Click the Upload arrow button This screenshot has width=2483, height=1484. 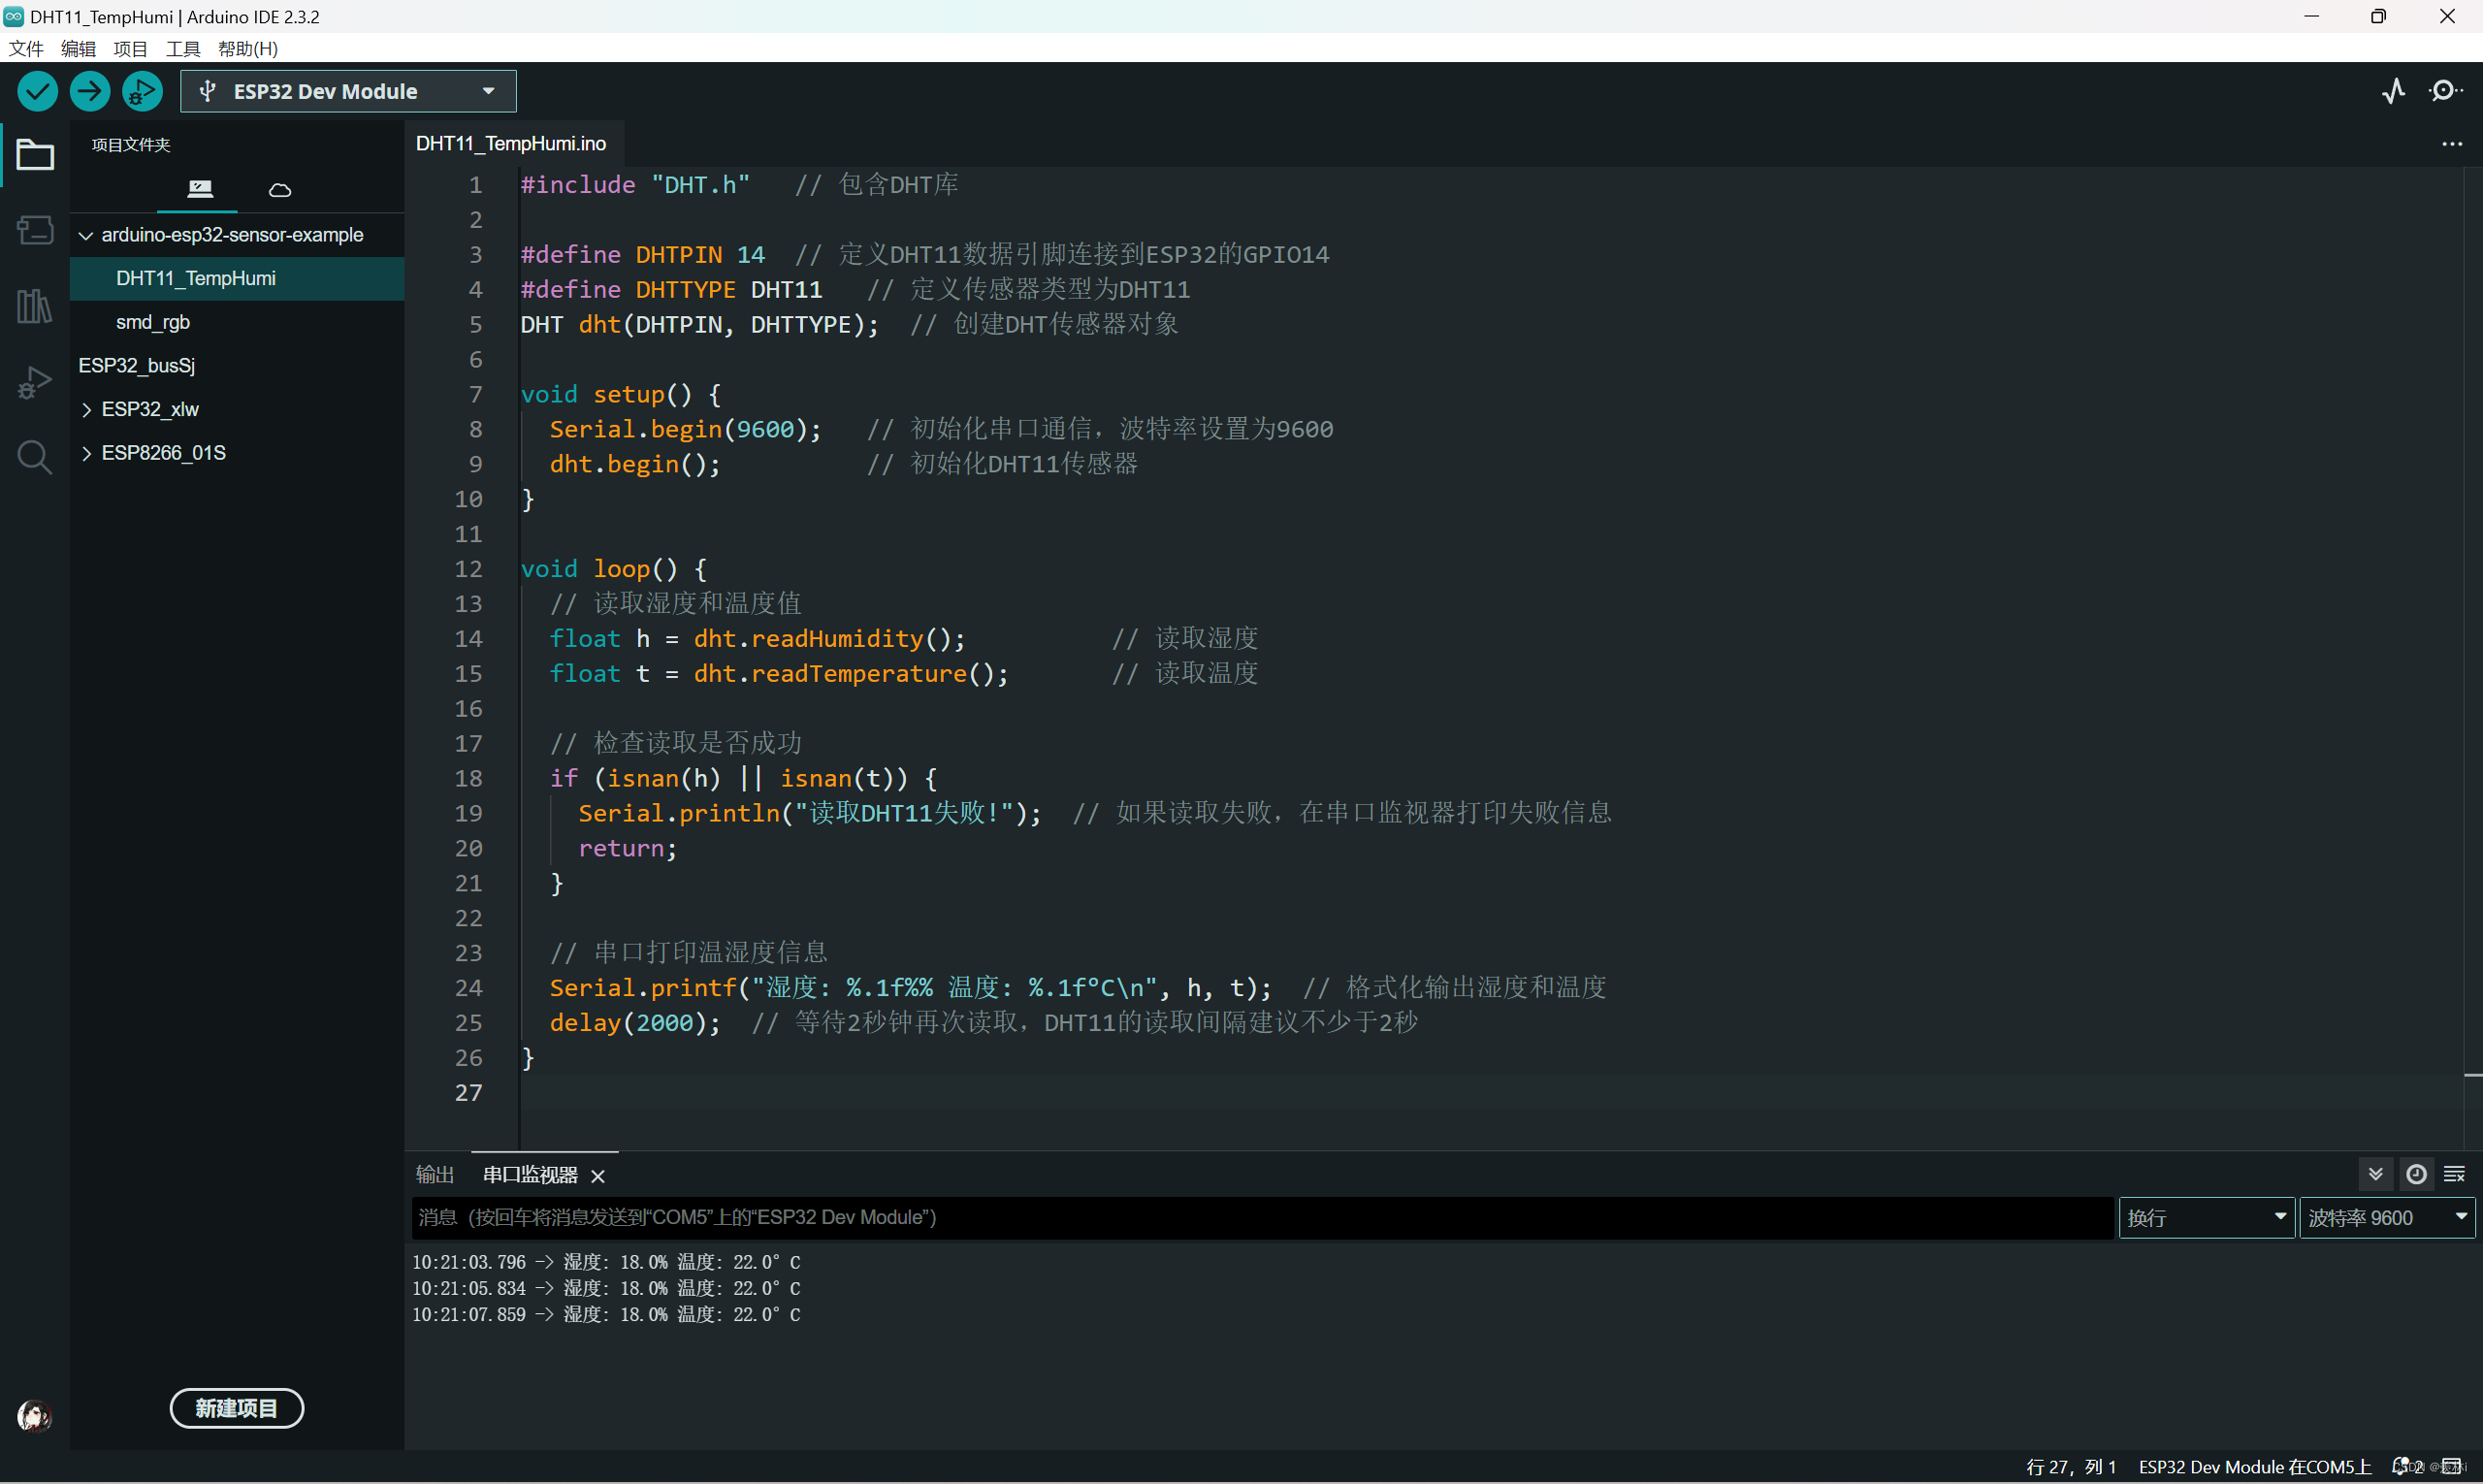pyautogui.click(x=89, y=91)
